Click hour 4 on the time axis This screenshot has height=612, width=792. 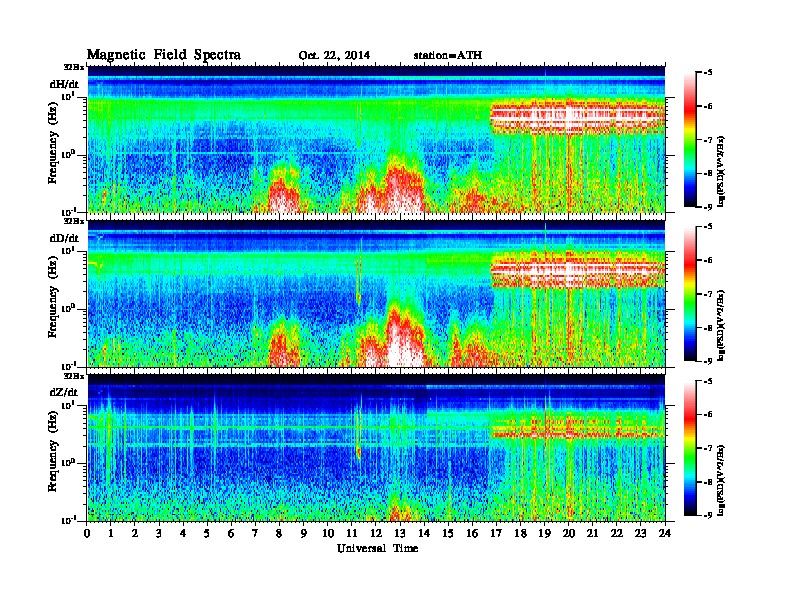tap(183, 533)
